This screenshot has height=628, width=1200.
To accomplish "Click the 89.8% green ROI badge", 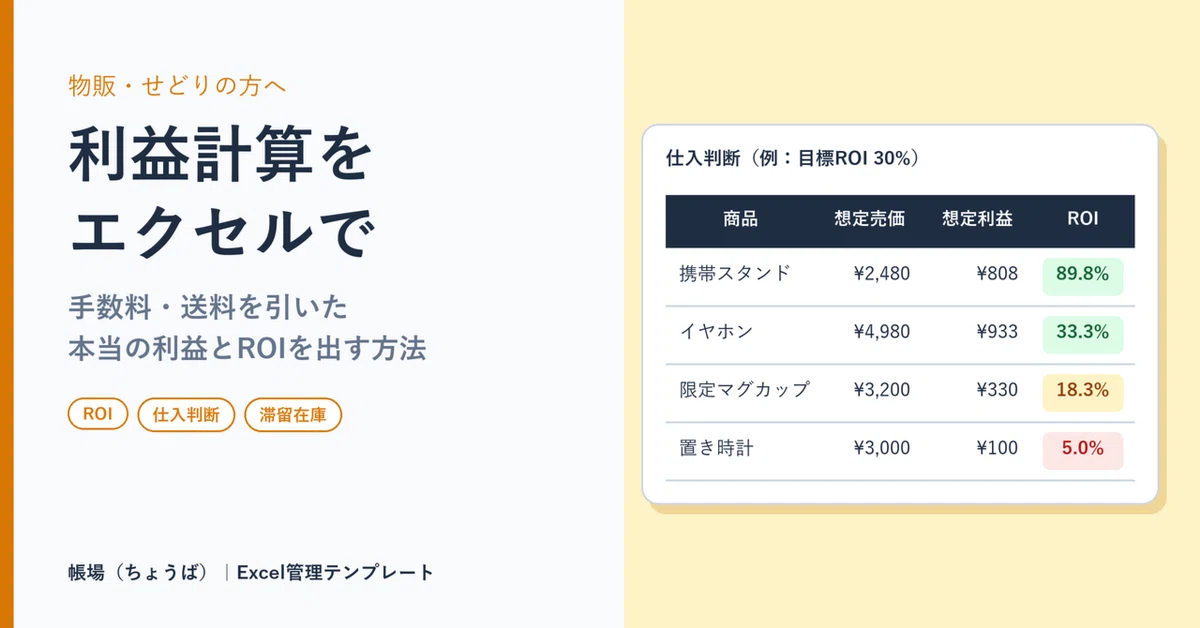I will tap(1082, 276).
